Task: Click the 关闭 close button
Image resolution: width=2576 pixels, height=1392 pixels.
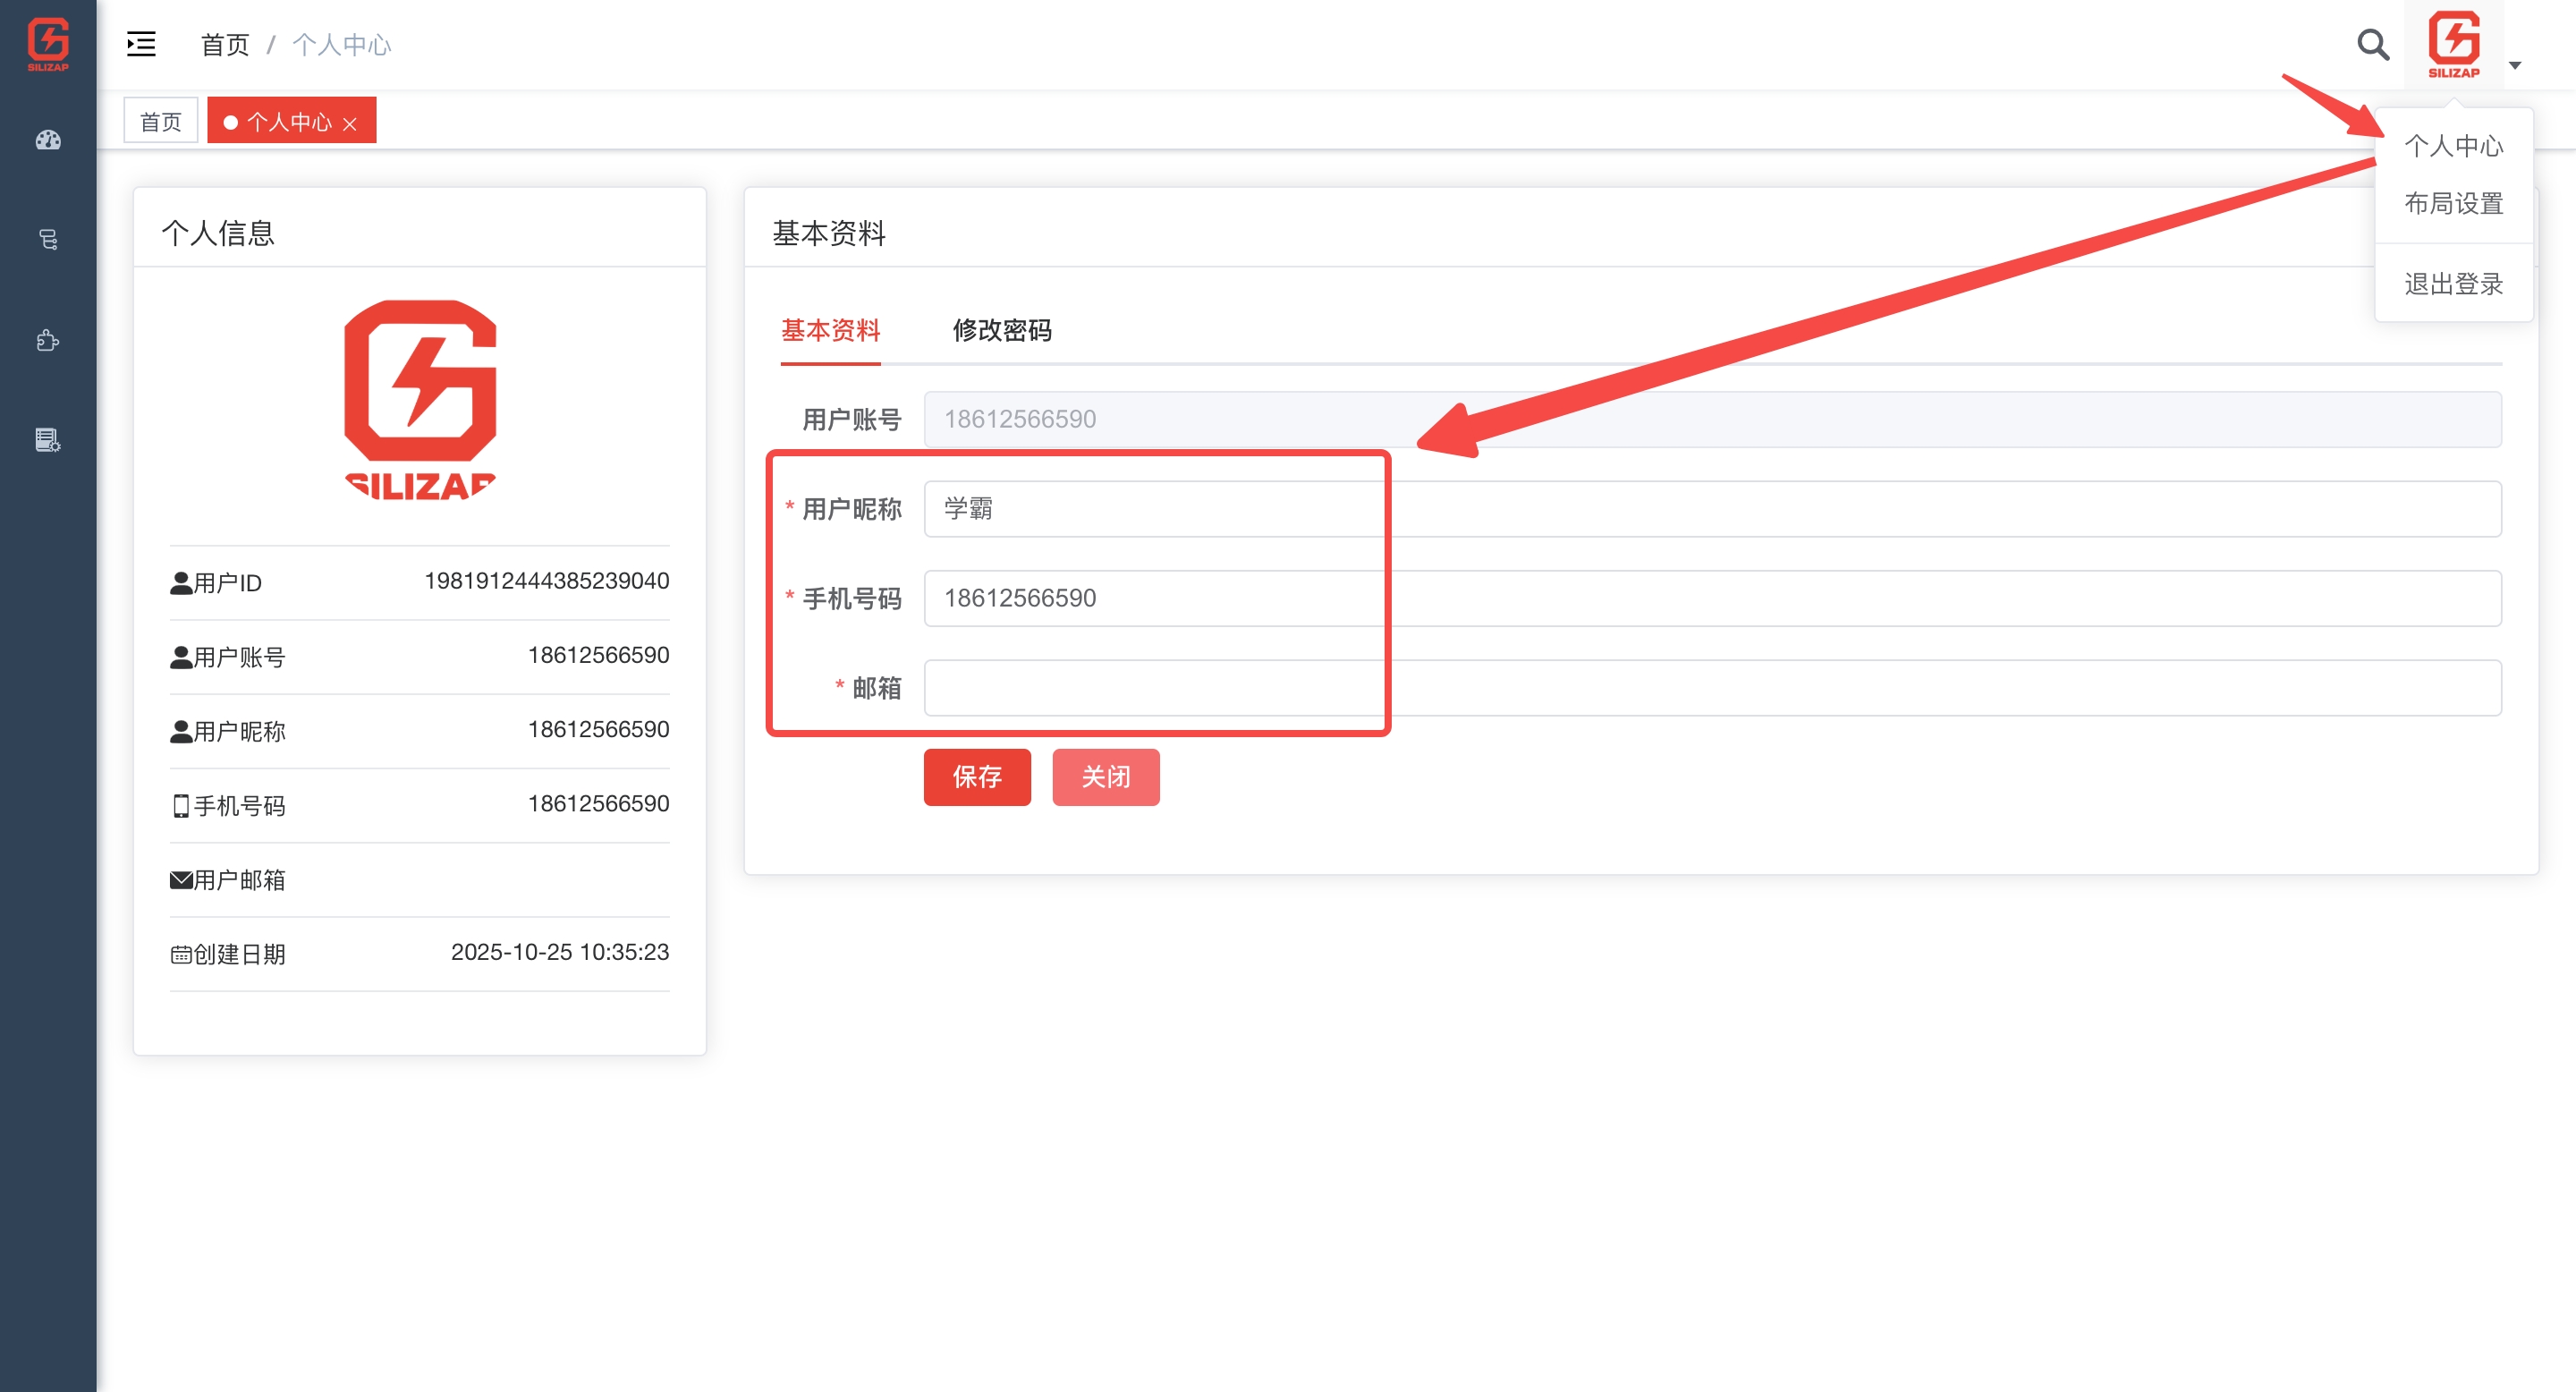Action: click(1105, 777)
